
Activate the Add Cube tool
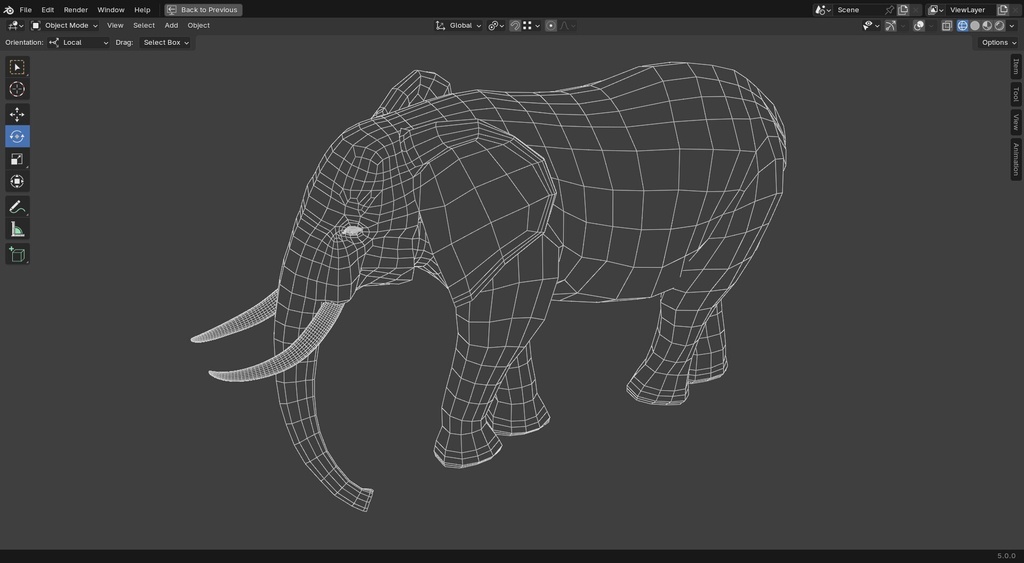(17, 254)
